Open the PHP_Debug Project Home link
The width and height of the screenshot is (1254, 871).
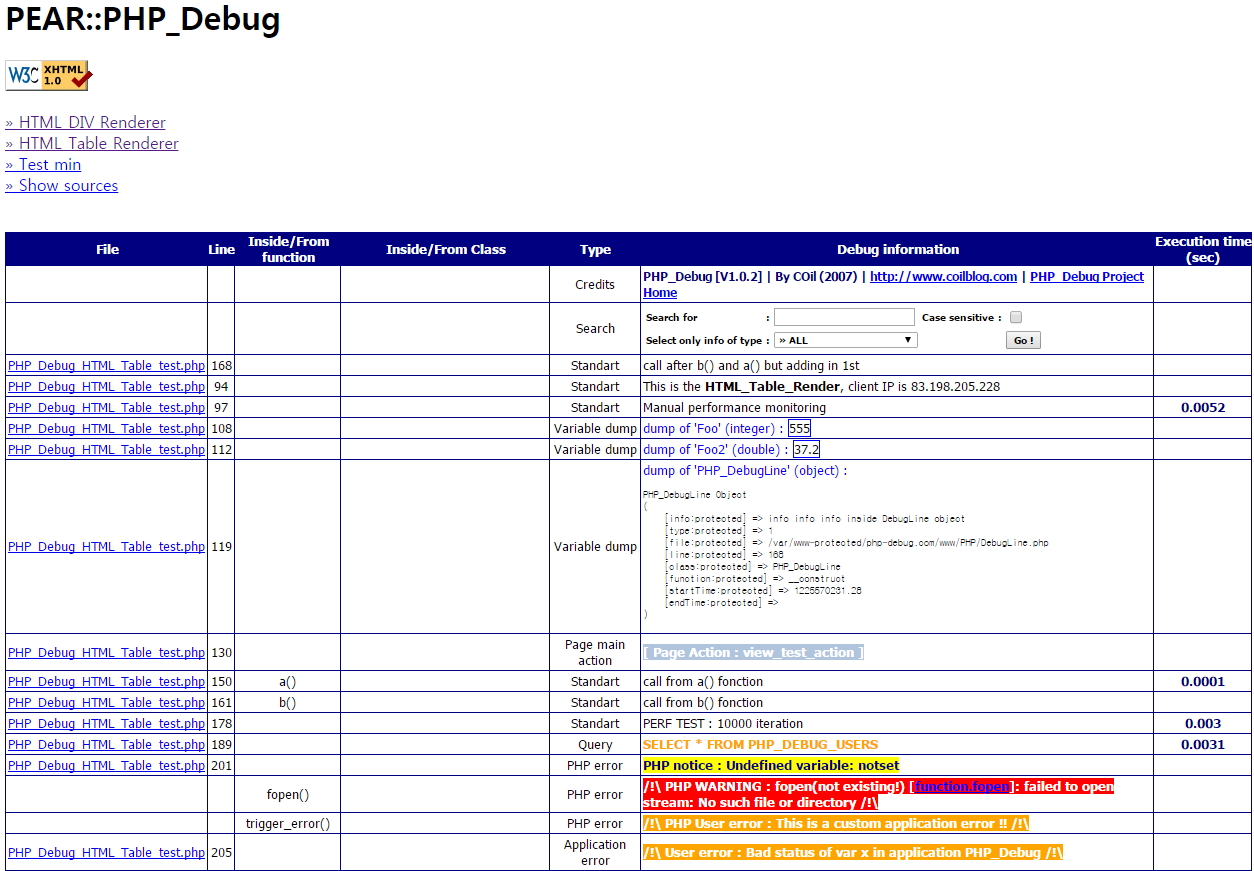click(893, 285)
